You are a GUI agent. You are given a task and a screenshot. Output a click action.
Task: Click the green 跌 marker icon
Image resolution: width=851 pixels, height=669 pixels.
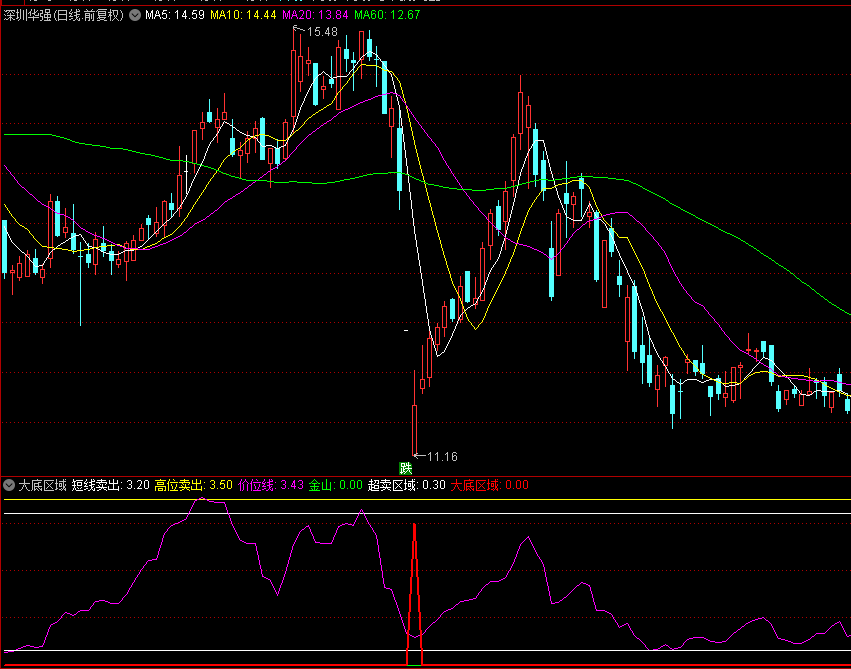click(405, 468)
